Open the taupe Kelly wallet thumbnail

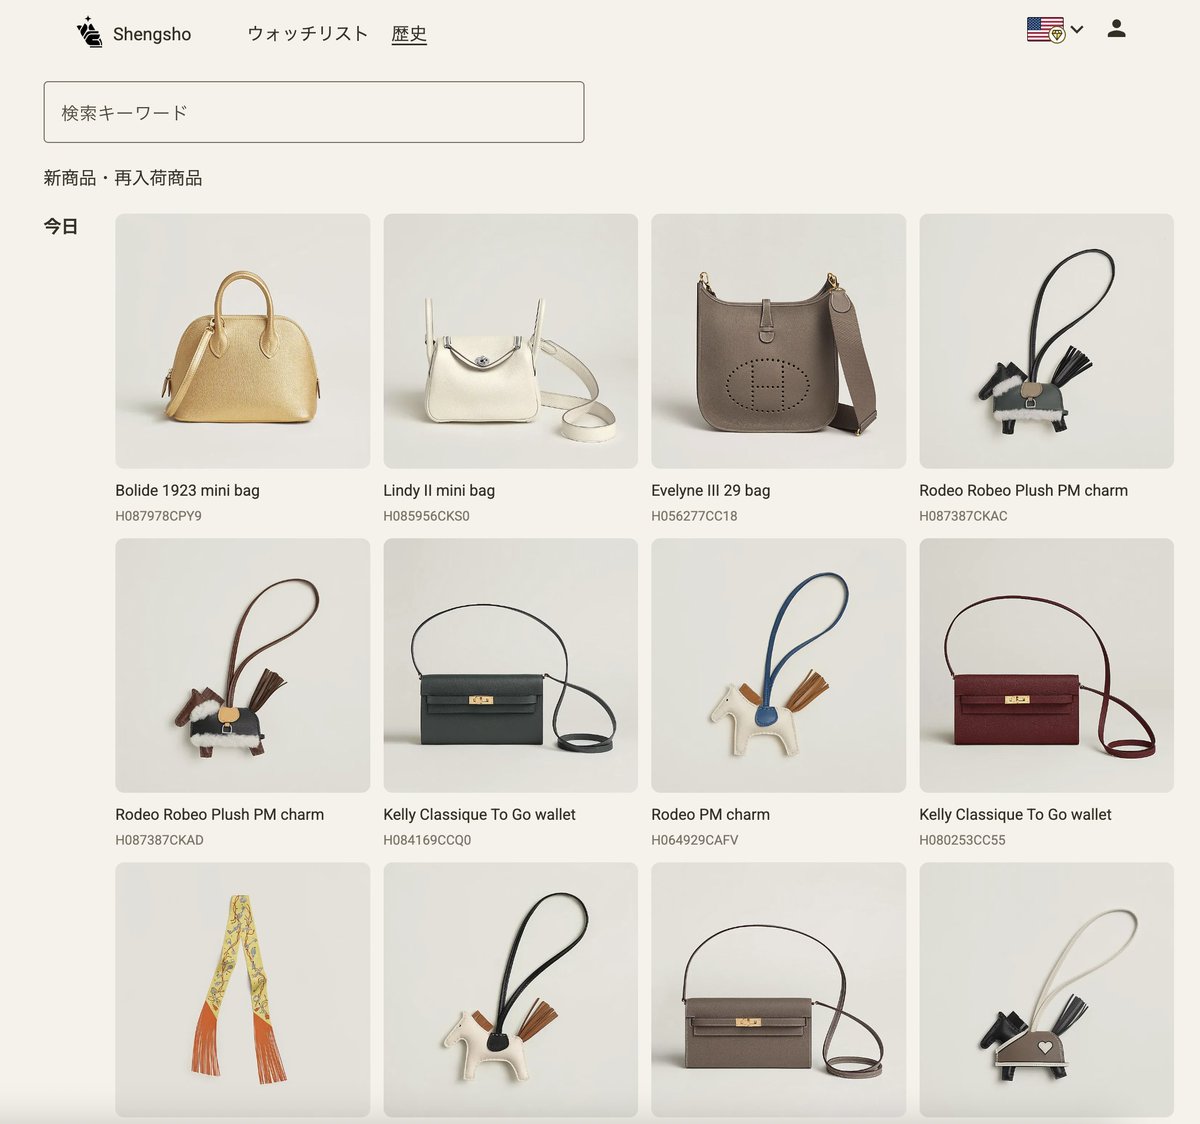(x=779, y=990)
